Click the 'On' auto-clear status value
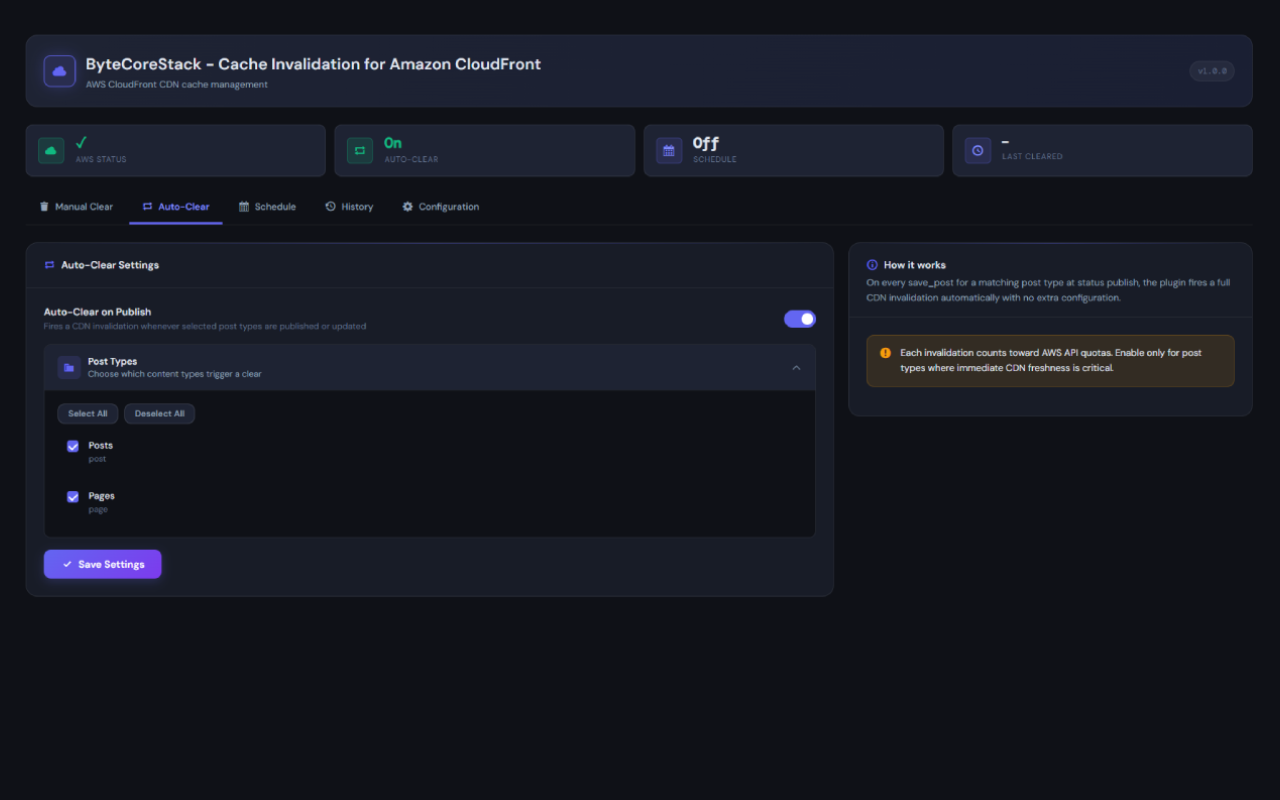Screen dimensions: 1280x800 pos(393,143)
